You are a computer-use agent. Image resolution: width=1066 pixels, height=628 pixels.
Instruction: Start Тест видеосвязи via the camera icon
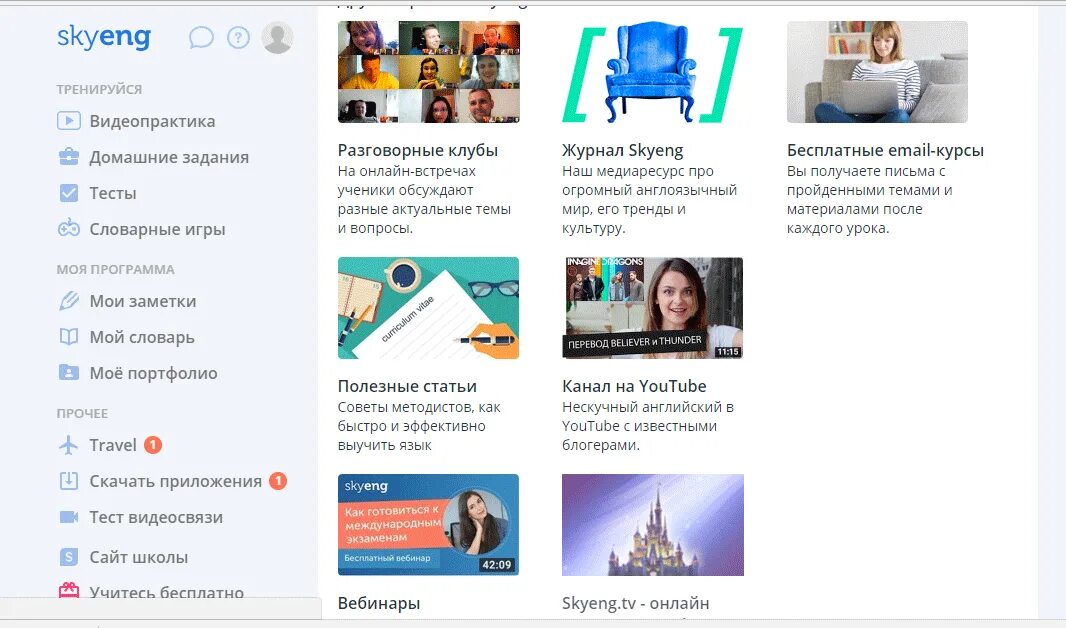point(69,516)
